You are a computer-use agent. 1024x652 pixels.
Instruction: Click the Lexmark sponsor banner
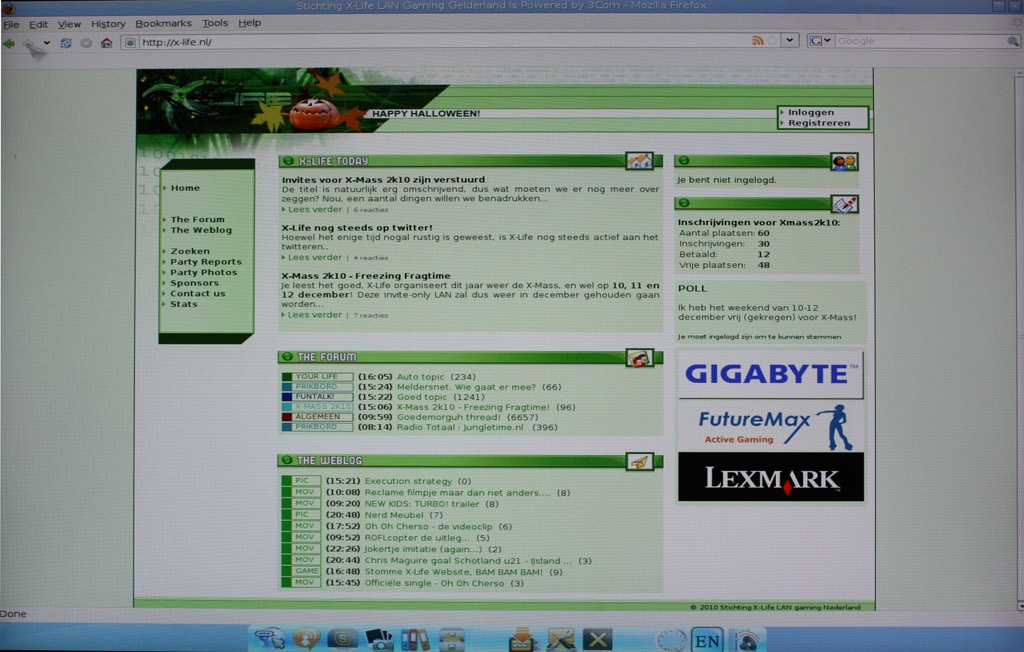[x=771, y=478]
